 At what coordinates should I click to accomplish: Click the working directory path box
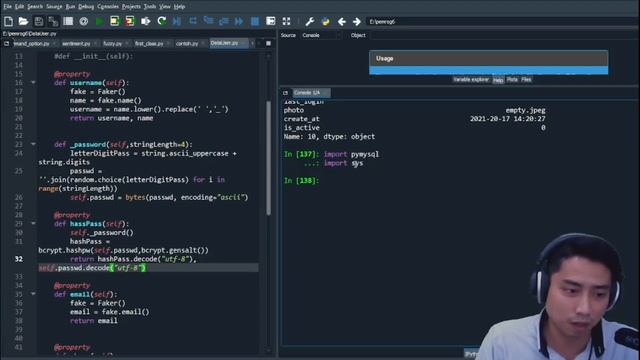[x=502, y=22]
